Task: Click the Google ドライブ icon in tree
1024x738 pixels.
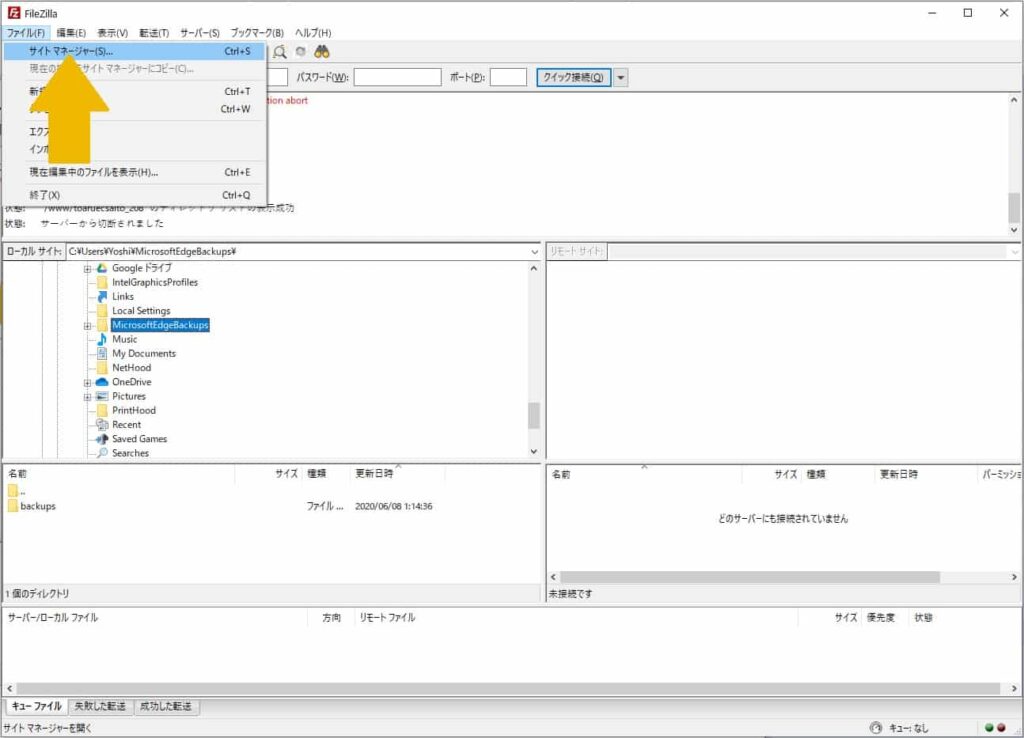Action: click(x=102, y=268)
